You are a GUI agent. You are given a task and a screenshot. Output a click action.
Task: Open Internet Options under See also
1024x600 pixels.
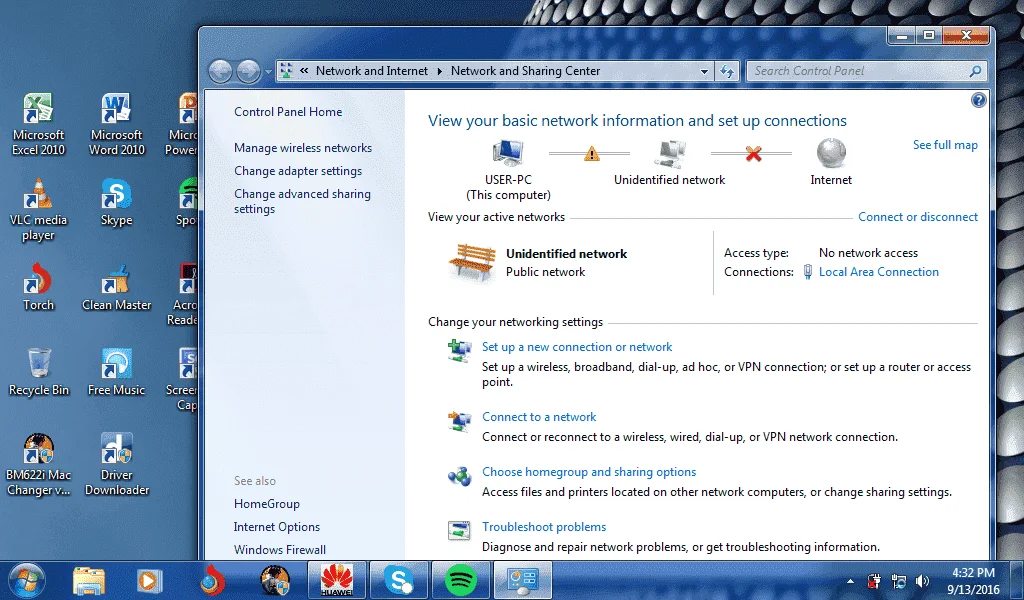[277, 527]
